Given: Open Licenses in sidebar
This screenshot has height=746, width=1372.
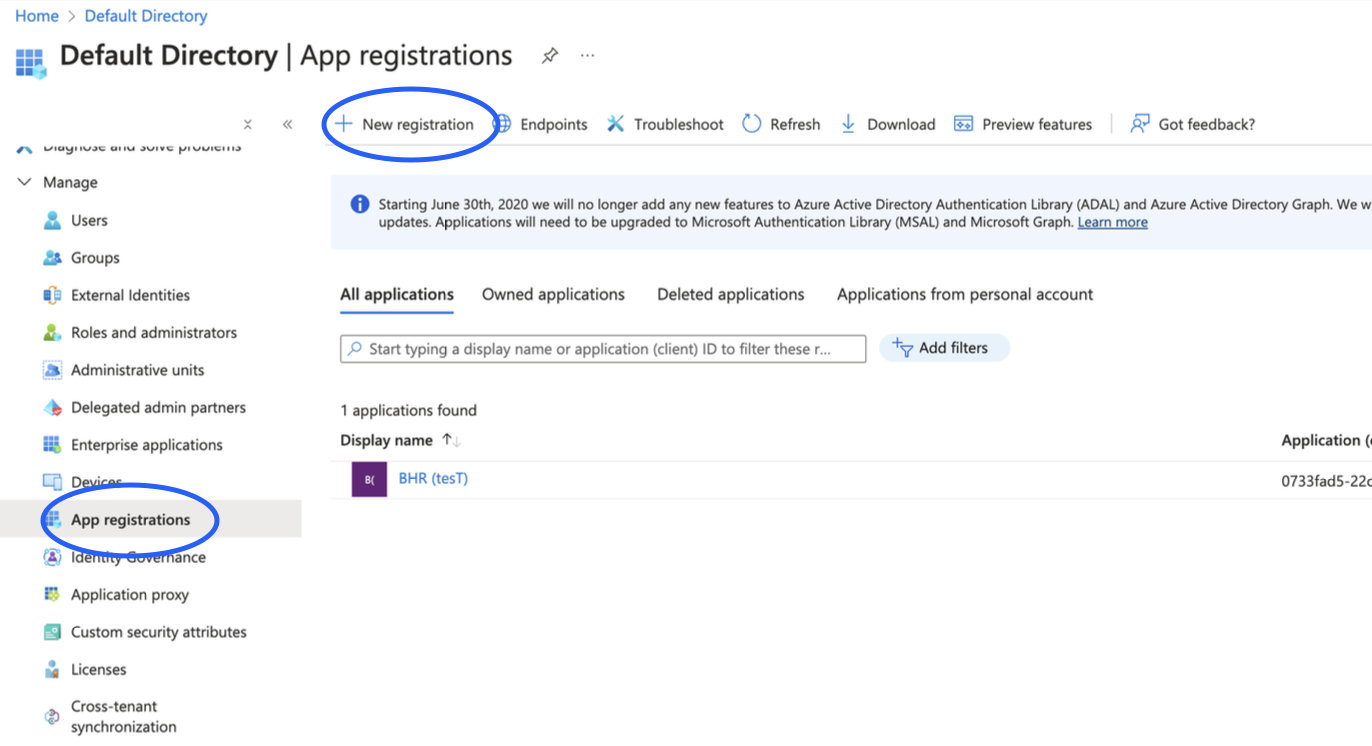Looking at the screenshot, I should click(99, 669).
